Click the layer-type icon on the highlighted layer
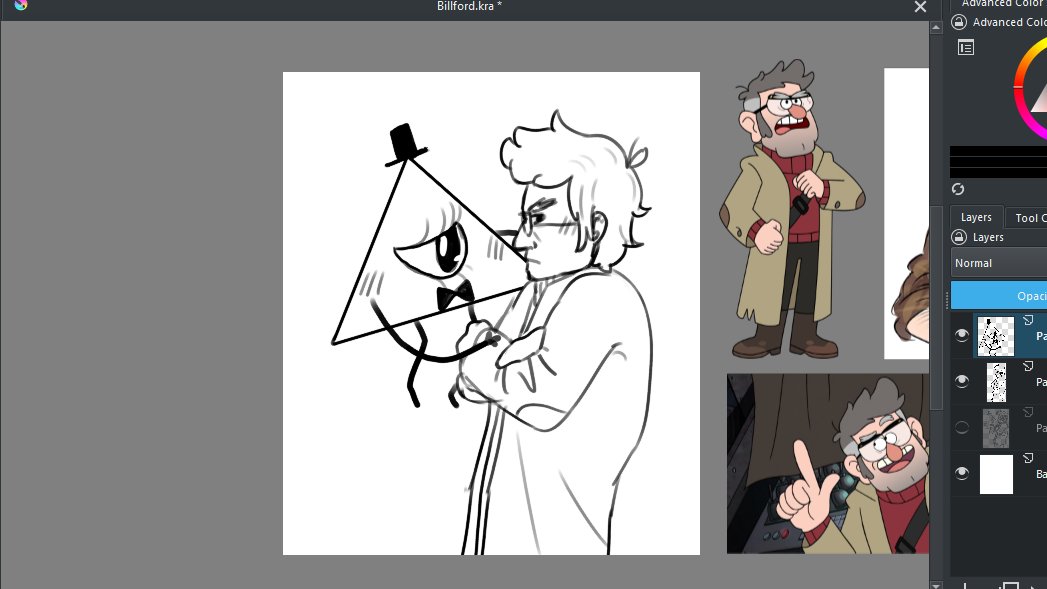1047x589 pixels. pyautogui.click(x=1028, y=320)
